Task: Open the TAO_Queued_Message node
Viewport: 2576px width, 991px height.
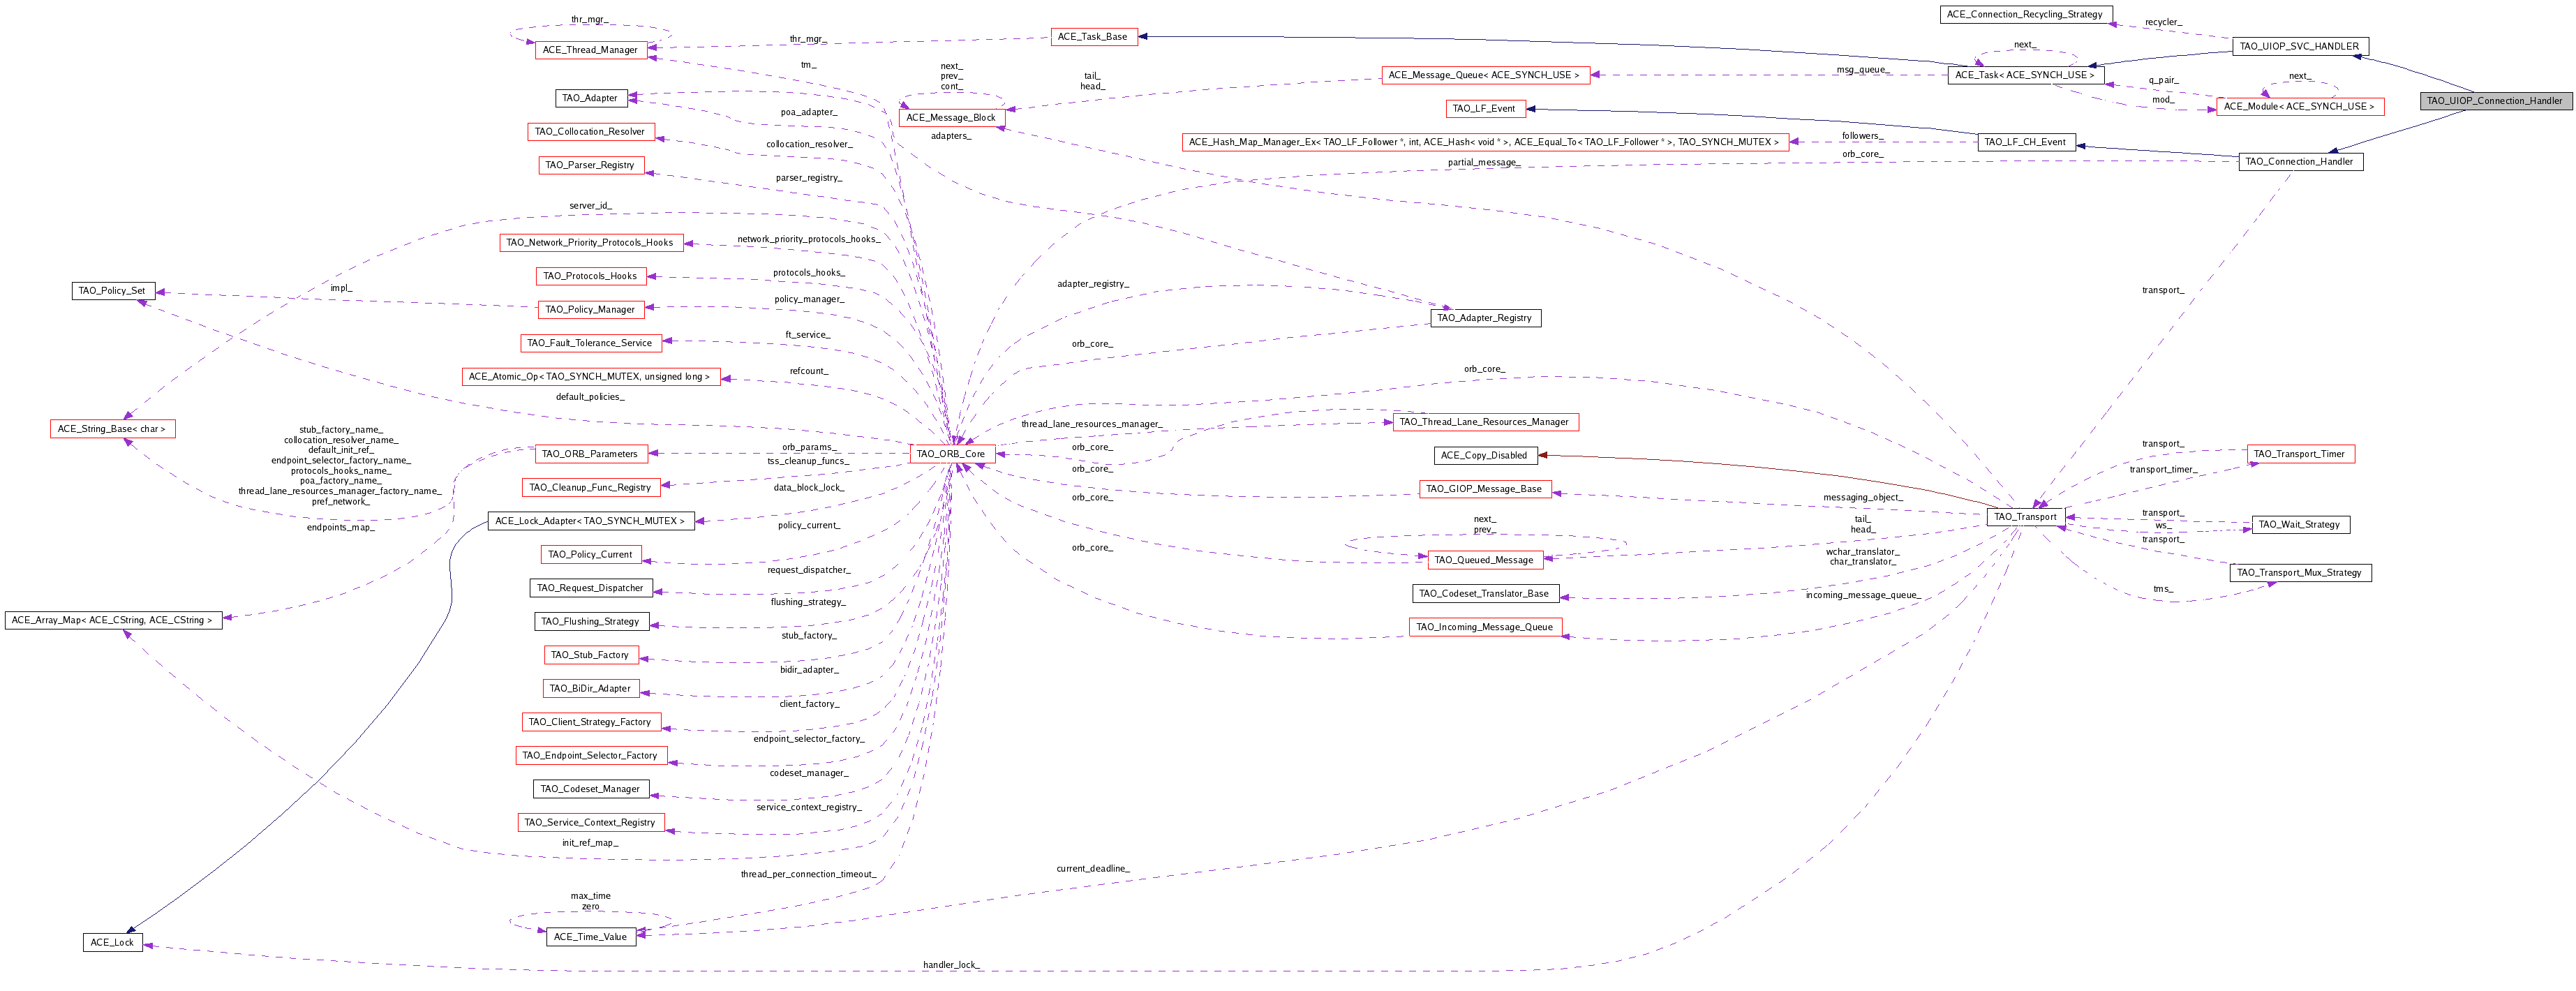Action: [1485, 560]
